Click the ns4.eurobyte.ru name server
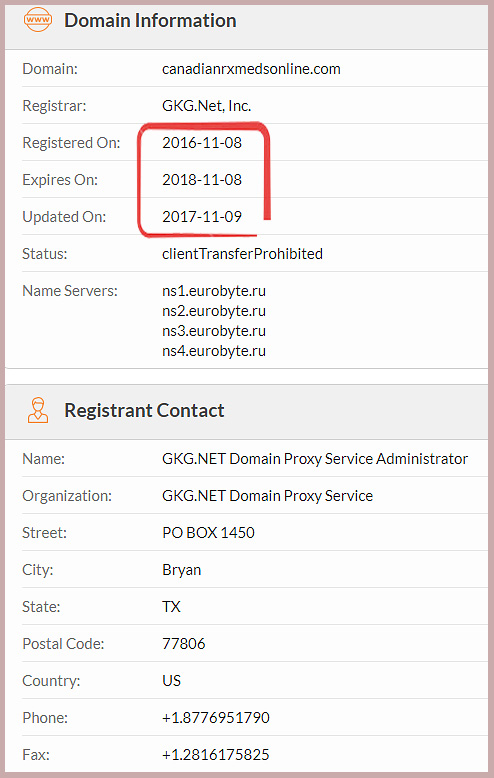Viewport: 494px width, 778px height. 214,351
